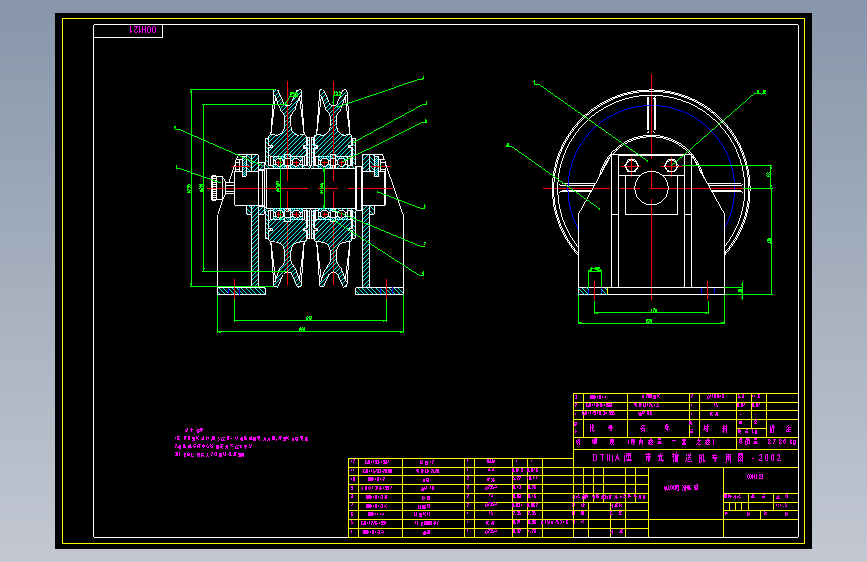The height and width of the screenshot is (562, 867).
Task: Select the left hatched base plate in the section view
Action: coord(242,291)
